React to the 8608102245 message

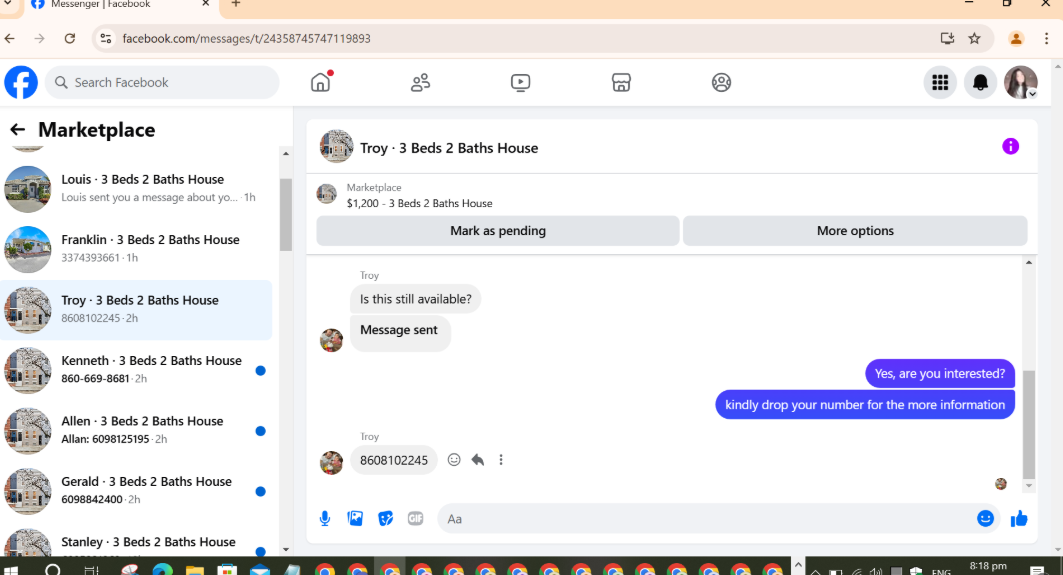point(454,460)
